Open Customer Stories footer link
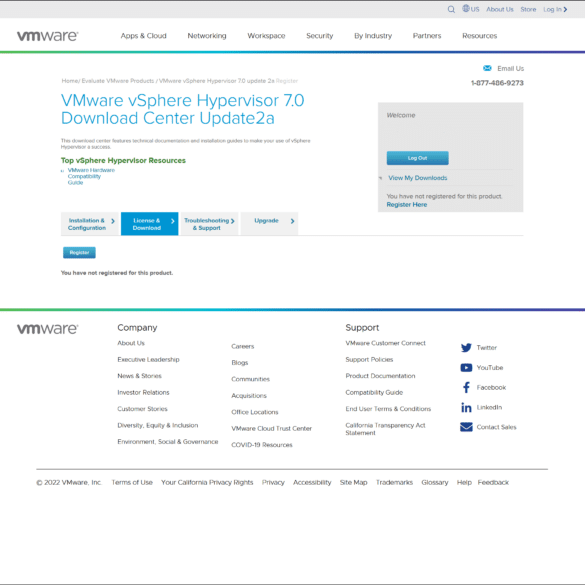The height and width of the screenshot is (585, 585). tap(142, 409)
